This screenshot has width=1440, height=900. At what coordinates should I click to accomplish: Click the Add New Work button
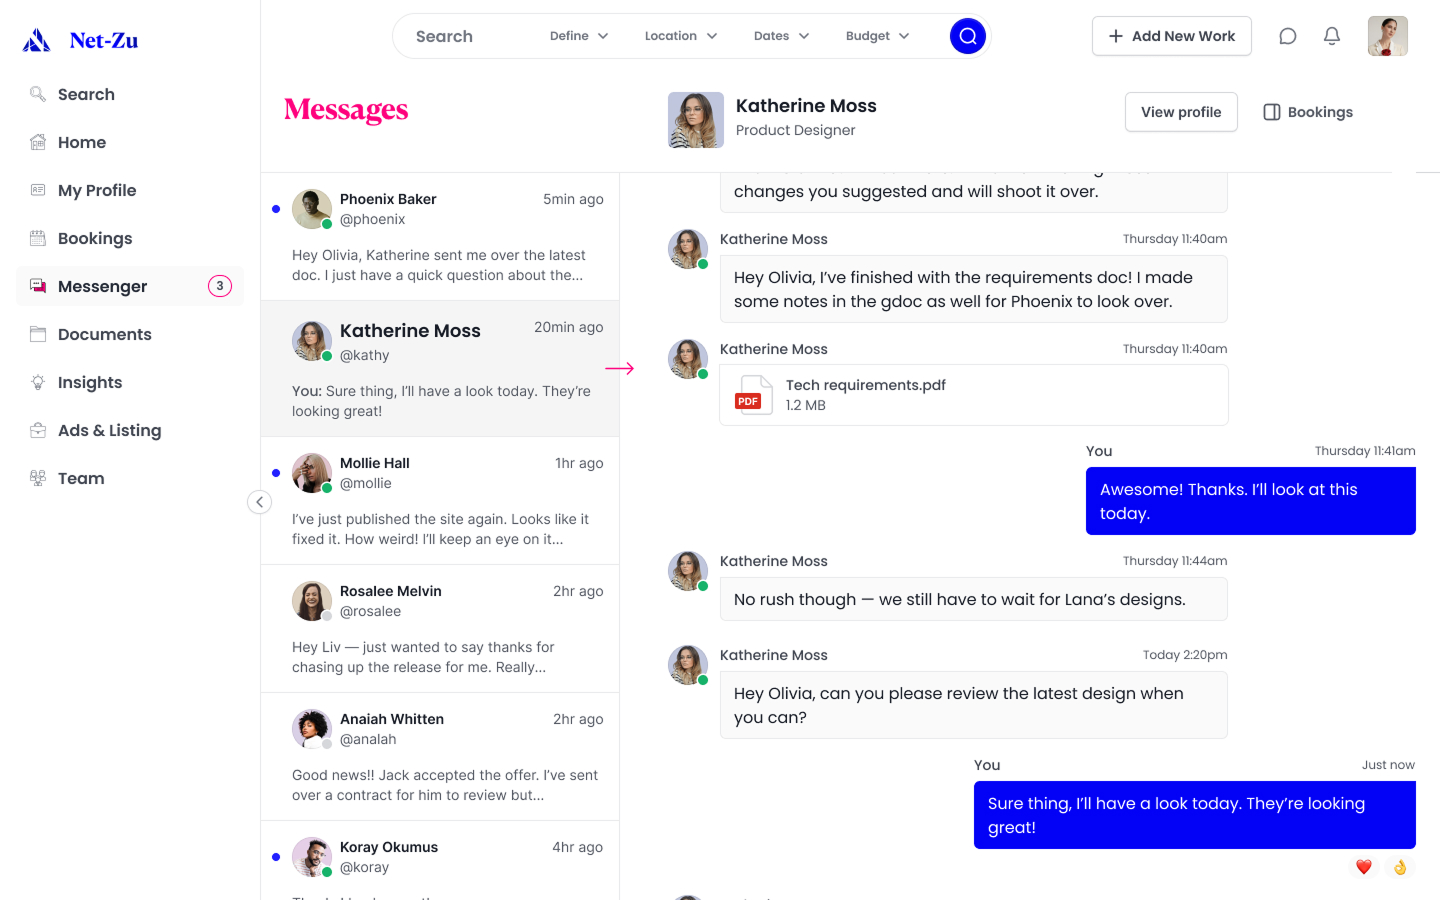1172,36
